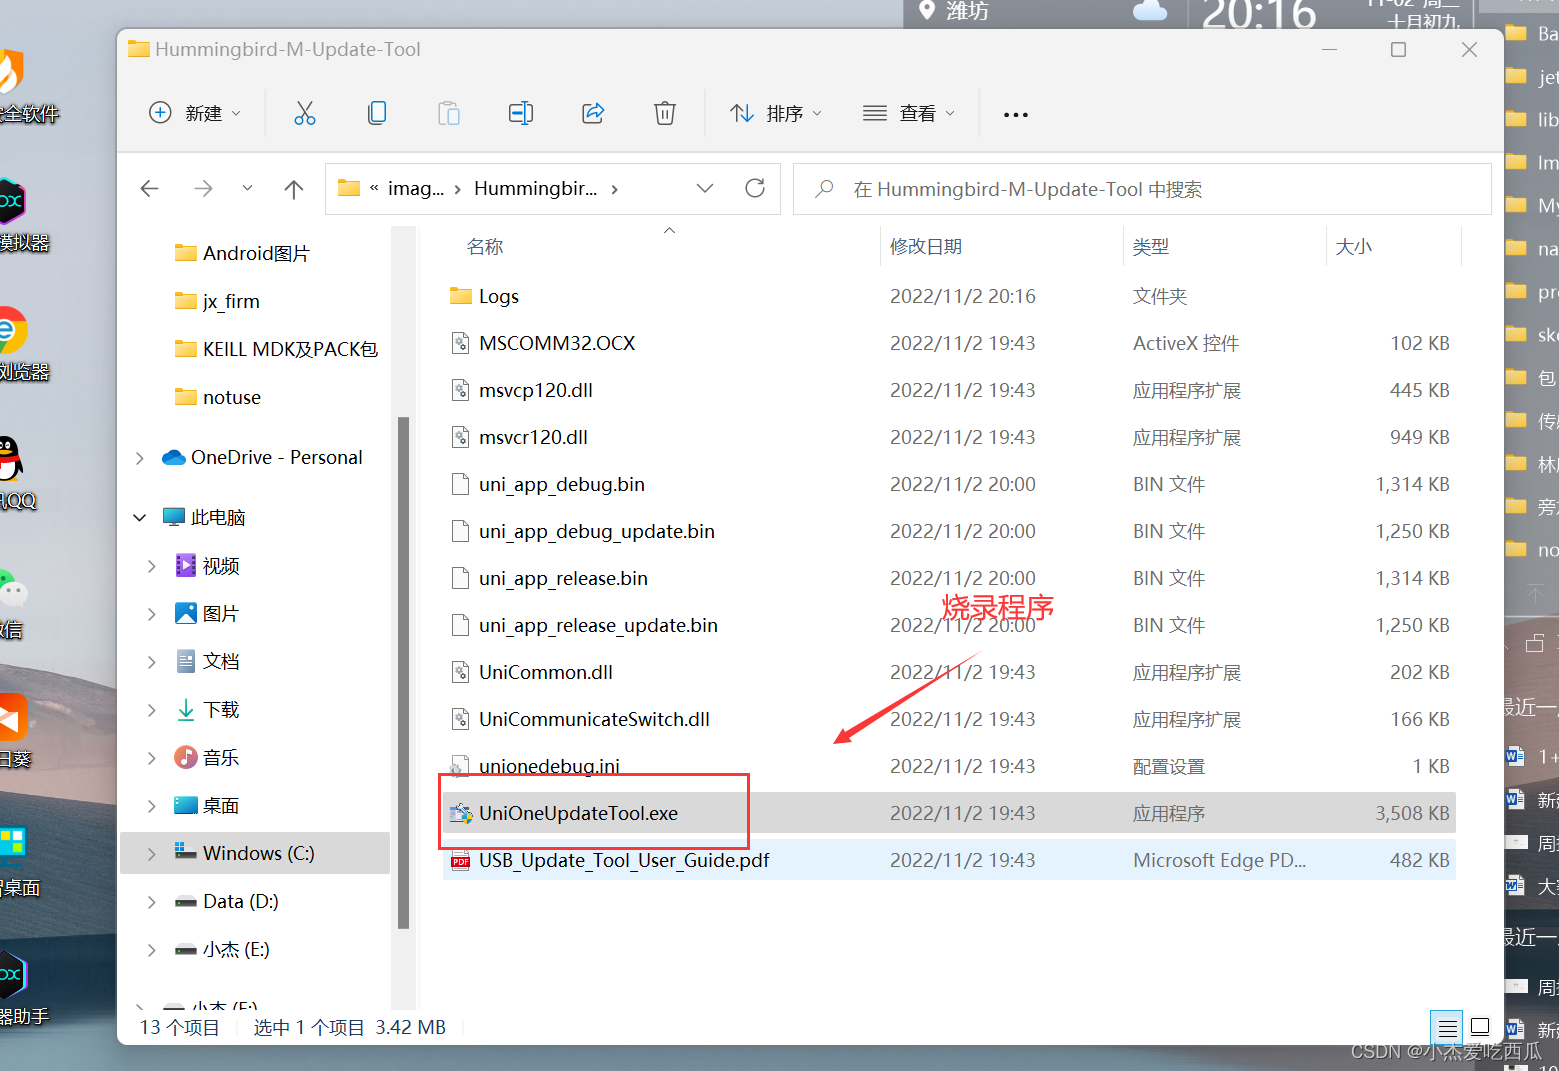The image size is (1559, 1071).
Task: Switch to large thumbnails view icon in status bar
Action: pos(1480,1027)
